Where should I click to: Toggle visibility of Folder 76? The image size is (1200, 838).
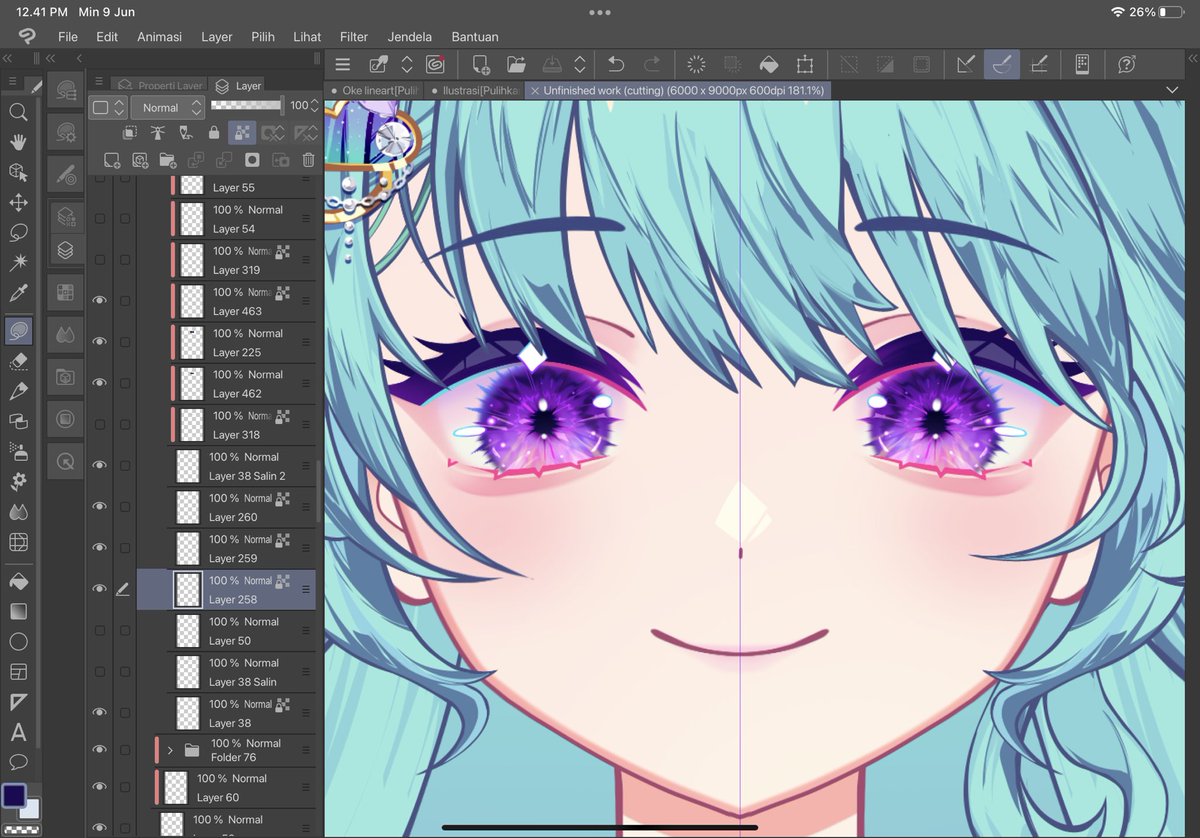click(x=99, y=749)
